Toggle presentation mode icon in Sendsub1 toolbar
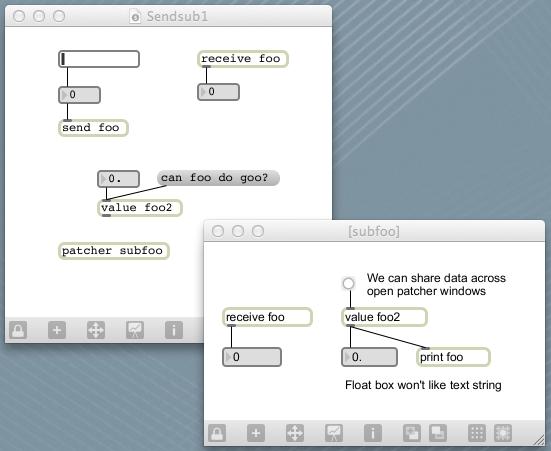 [x=135, y=330]
